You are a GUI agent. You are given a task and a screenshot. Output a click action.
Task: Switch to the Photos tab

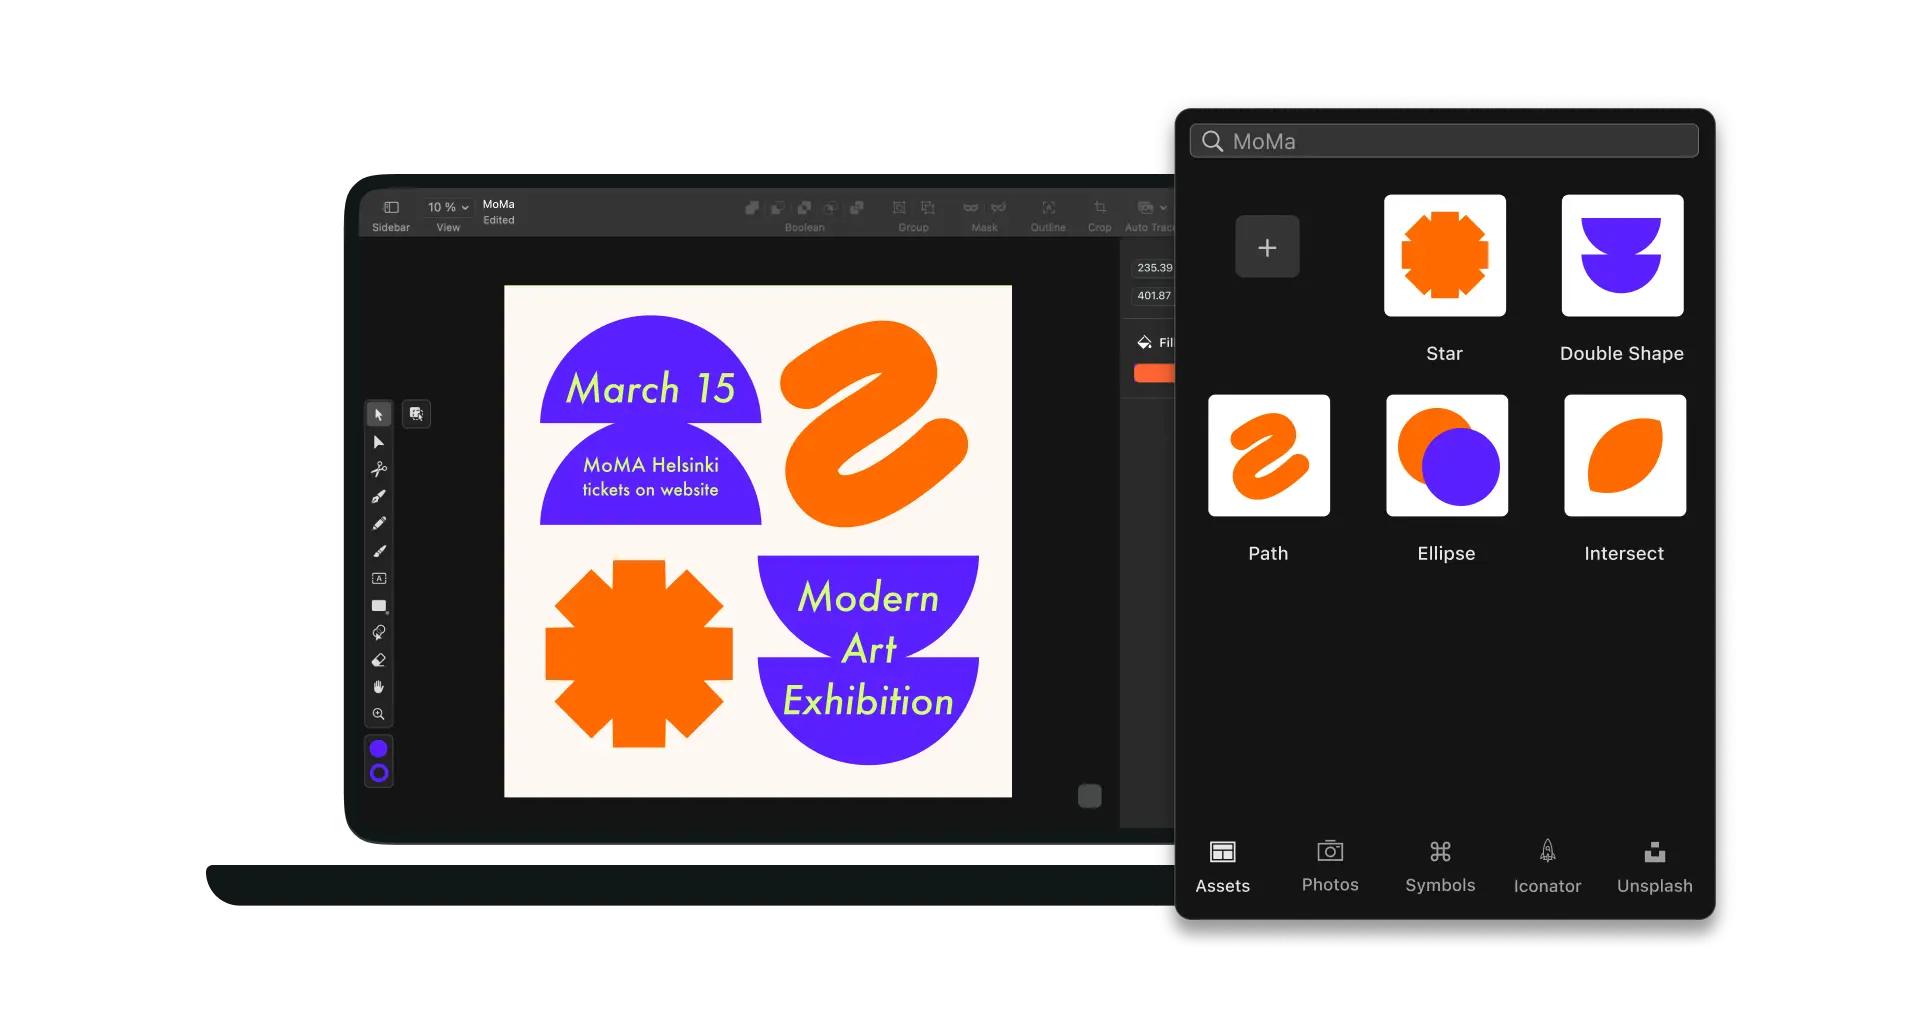click(x=1330, y=866)
